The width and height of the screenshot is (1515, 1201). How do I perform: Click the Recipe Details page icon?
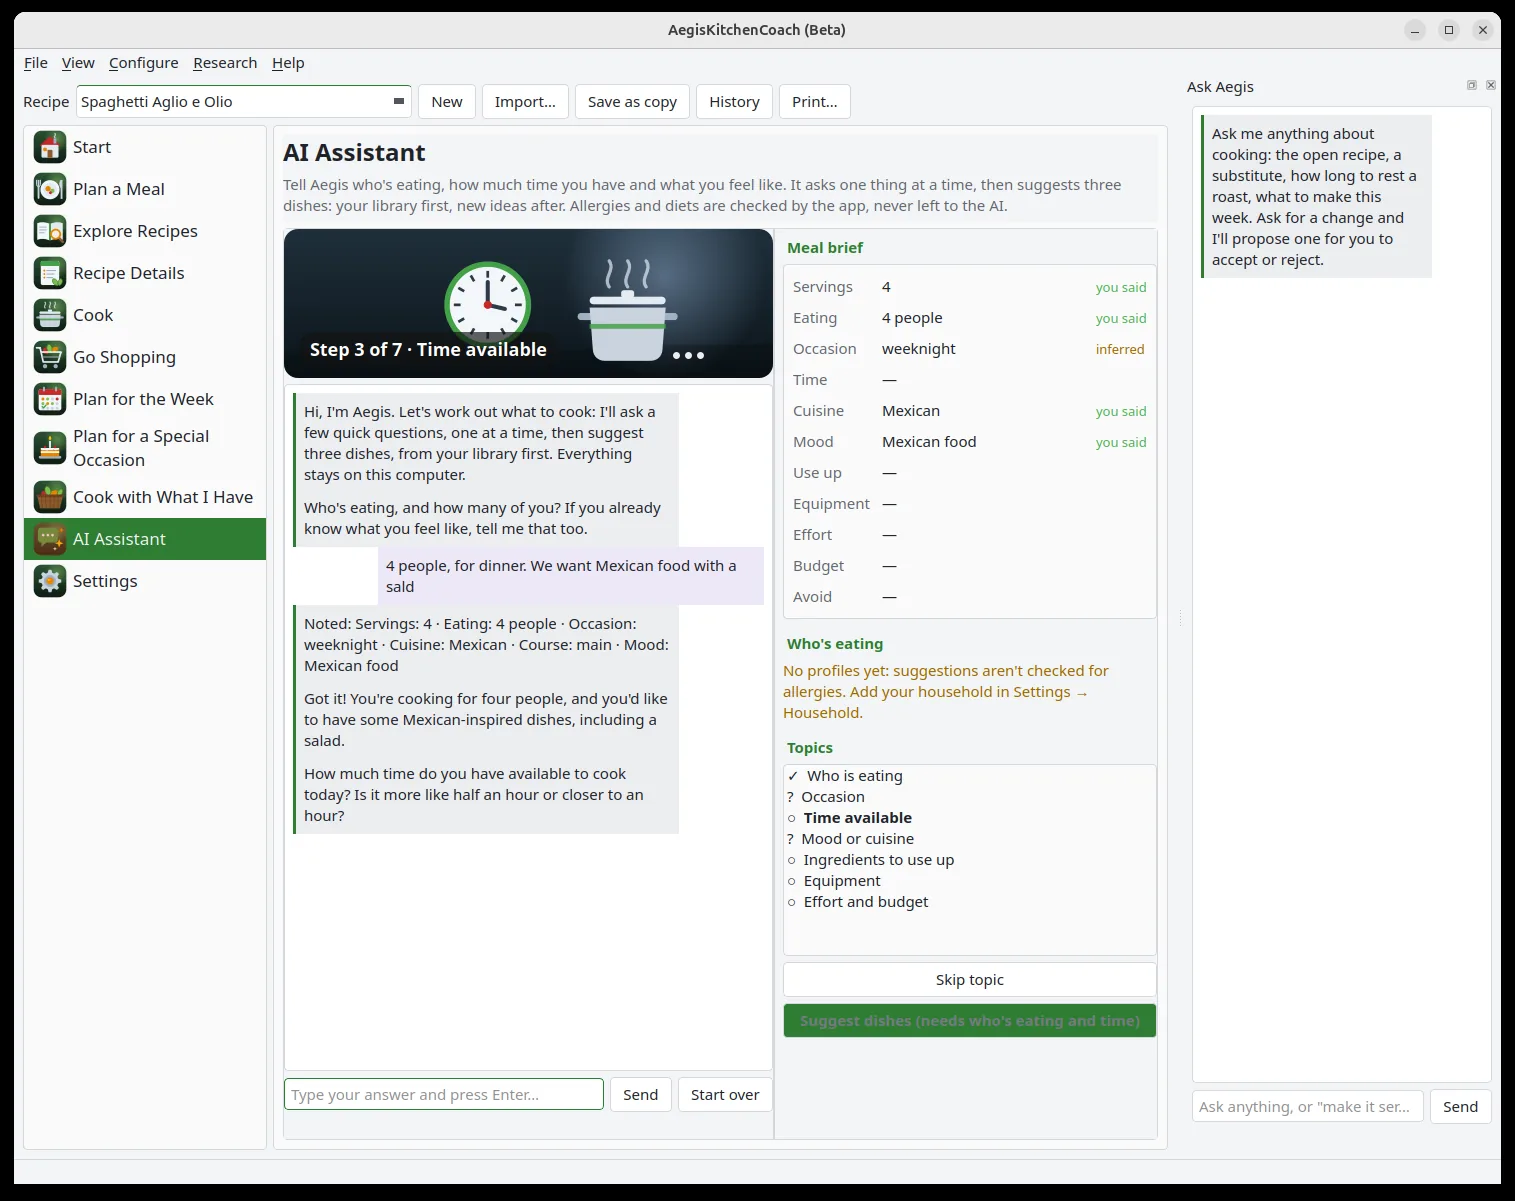pyautogui.click(x=49, y=273)
